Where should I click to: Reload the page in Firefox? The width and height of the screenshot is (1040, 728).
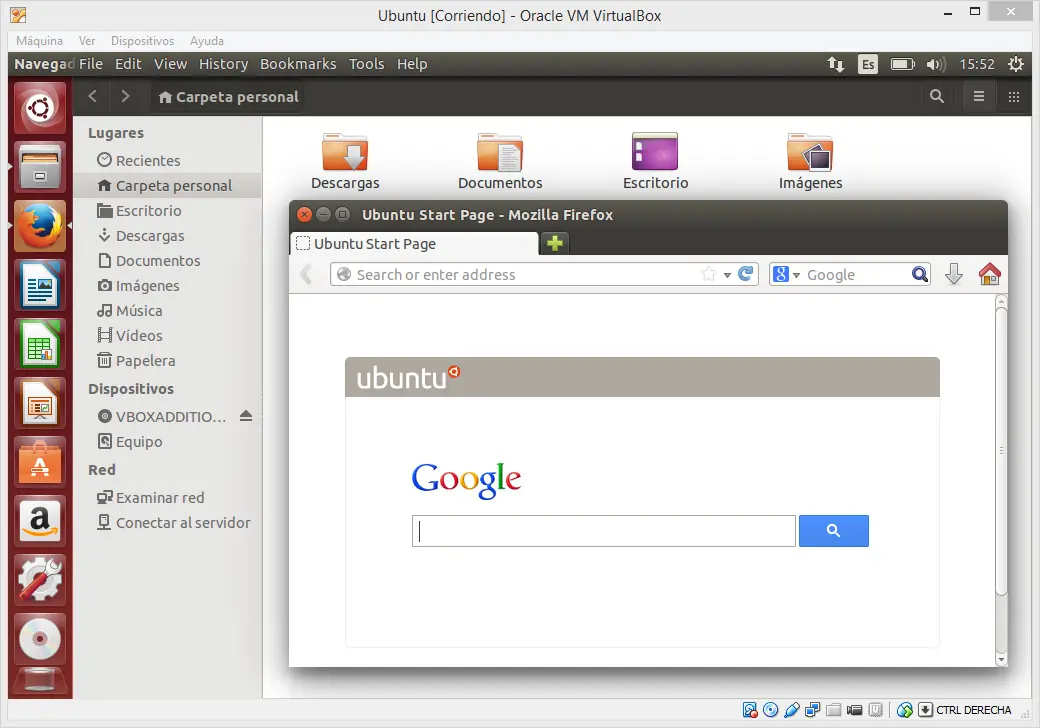(746, 274)
